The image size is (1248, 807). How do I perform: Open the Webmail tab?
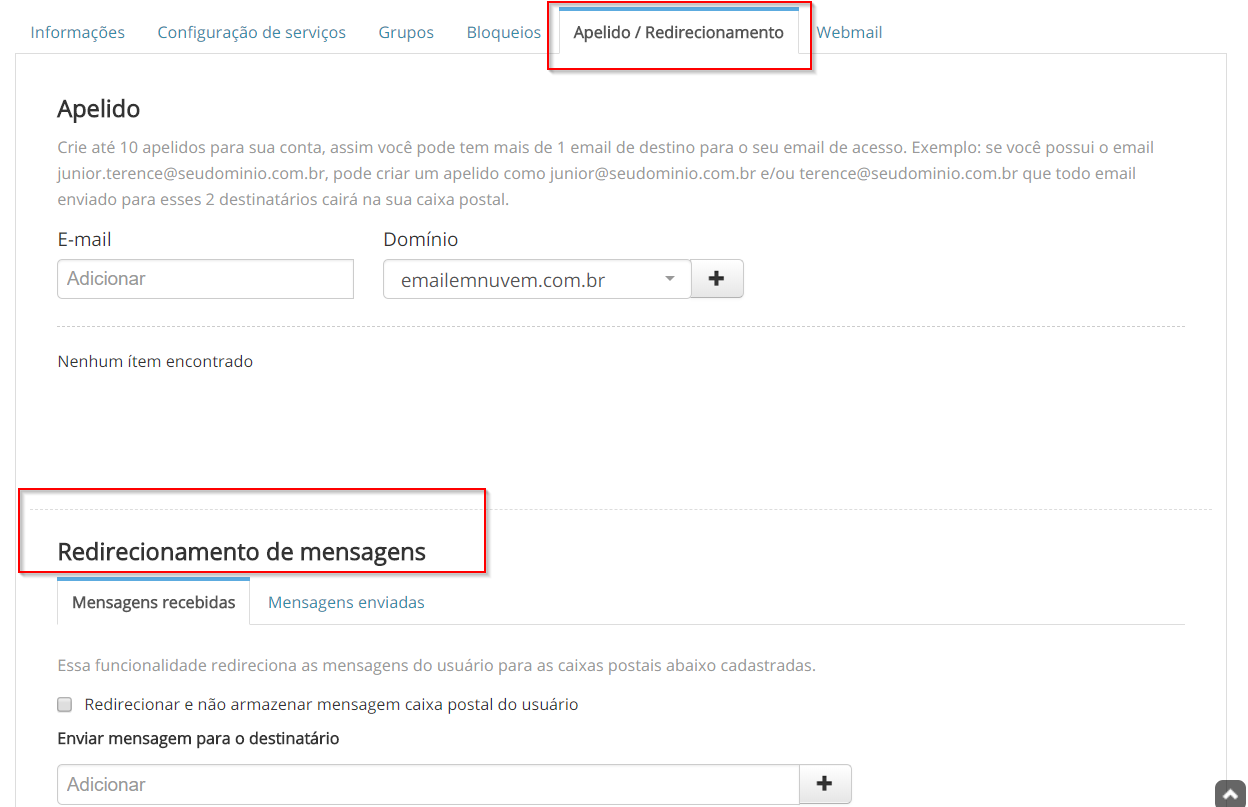(849, 32)
